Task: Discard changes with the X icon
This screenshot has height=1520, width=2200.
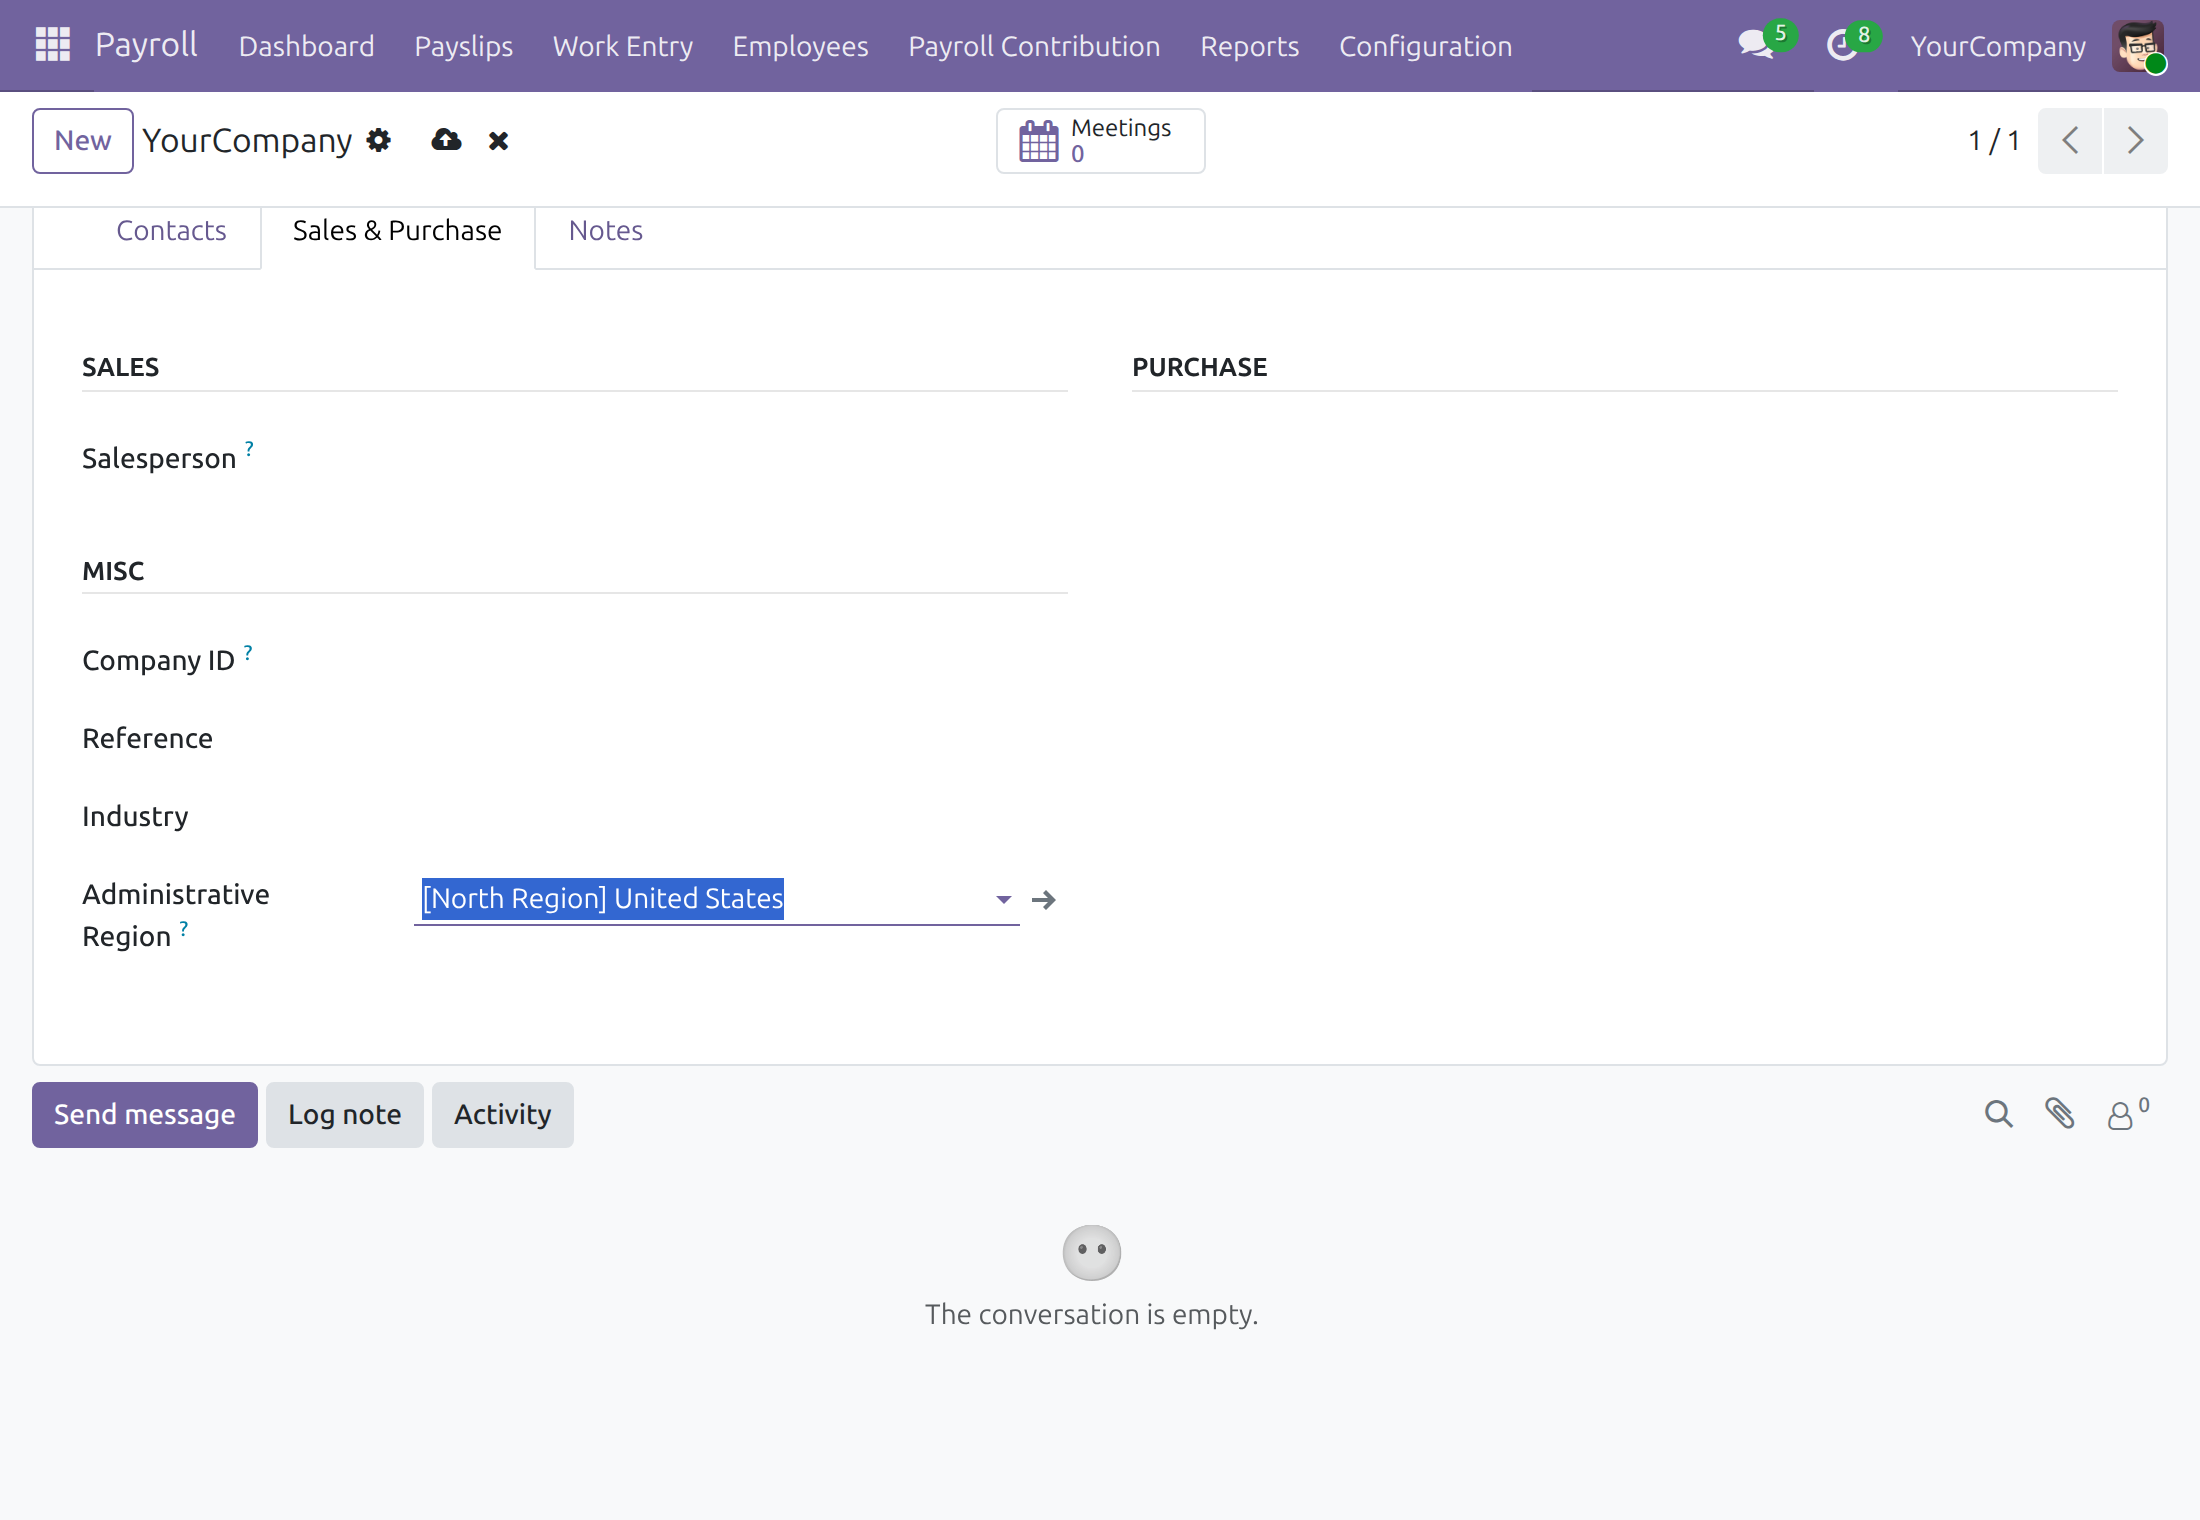Action: pos(498,141)
